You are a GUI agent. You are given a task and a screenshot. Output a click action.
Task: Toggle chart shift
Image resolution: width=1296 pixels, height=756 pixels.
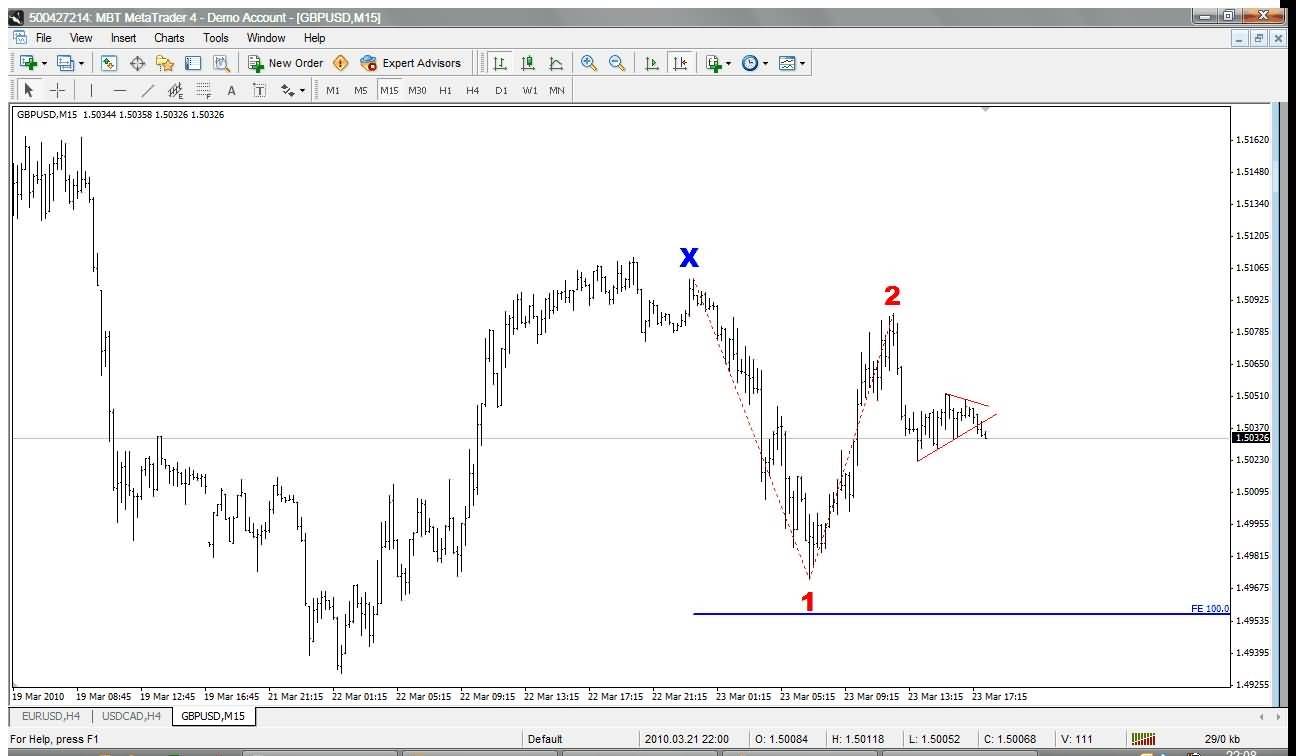click(680, 63)
